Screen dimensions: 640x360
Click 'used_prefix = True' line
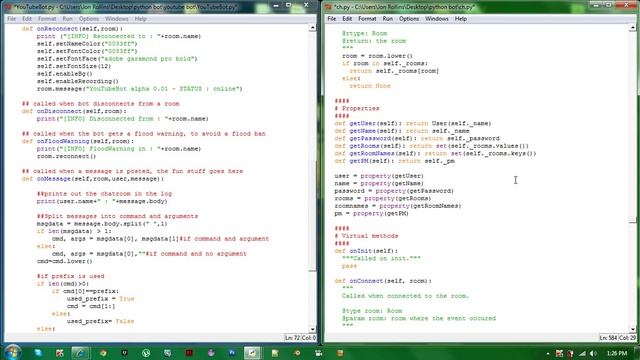click(x=100, y=299)
